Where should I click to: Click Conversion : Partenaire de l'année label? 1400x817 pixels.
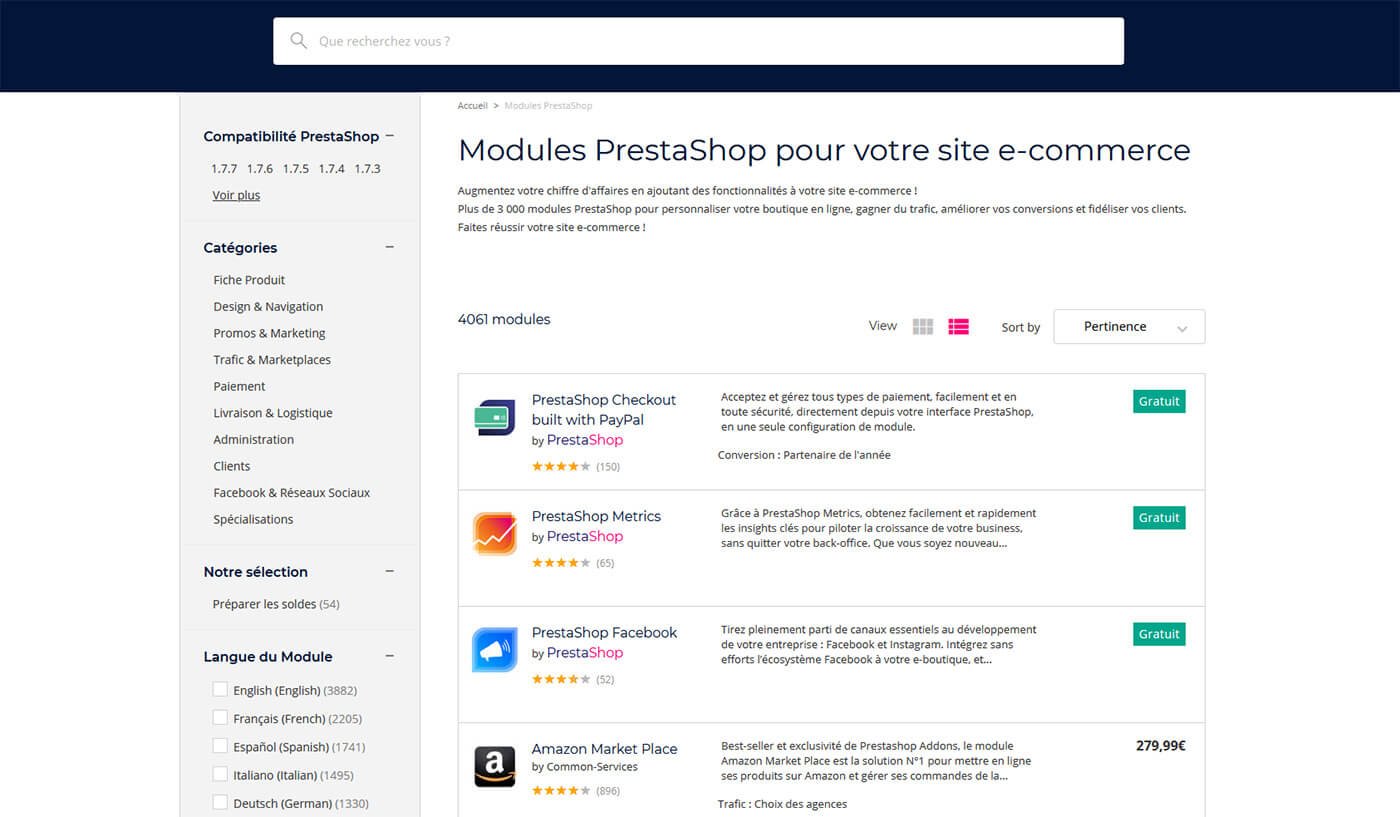click(804, 455)
